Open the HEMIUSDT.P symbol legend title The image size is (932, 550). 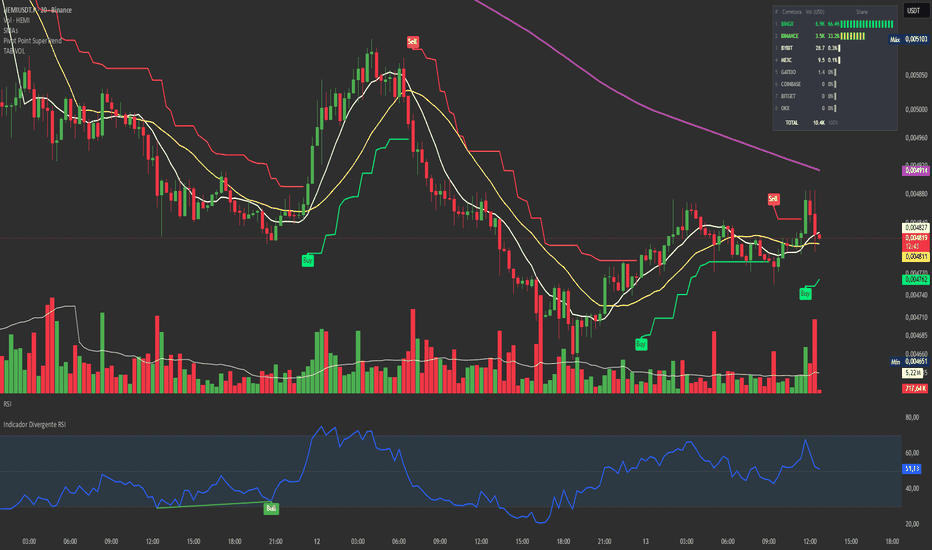point(37,10)
